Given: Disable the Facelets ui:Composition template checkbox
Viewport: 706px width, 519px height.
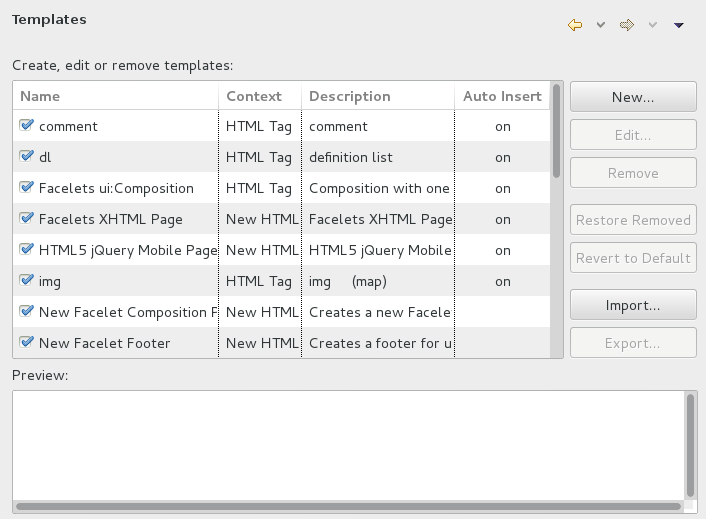Looking at the screenshot, I should (x=27, y=188).
